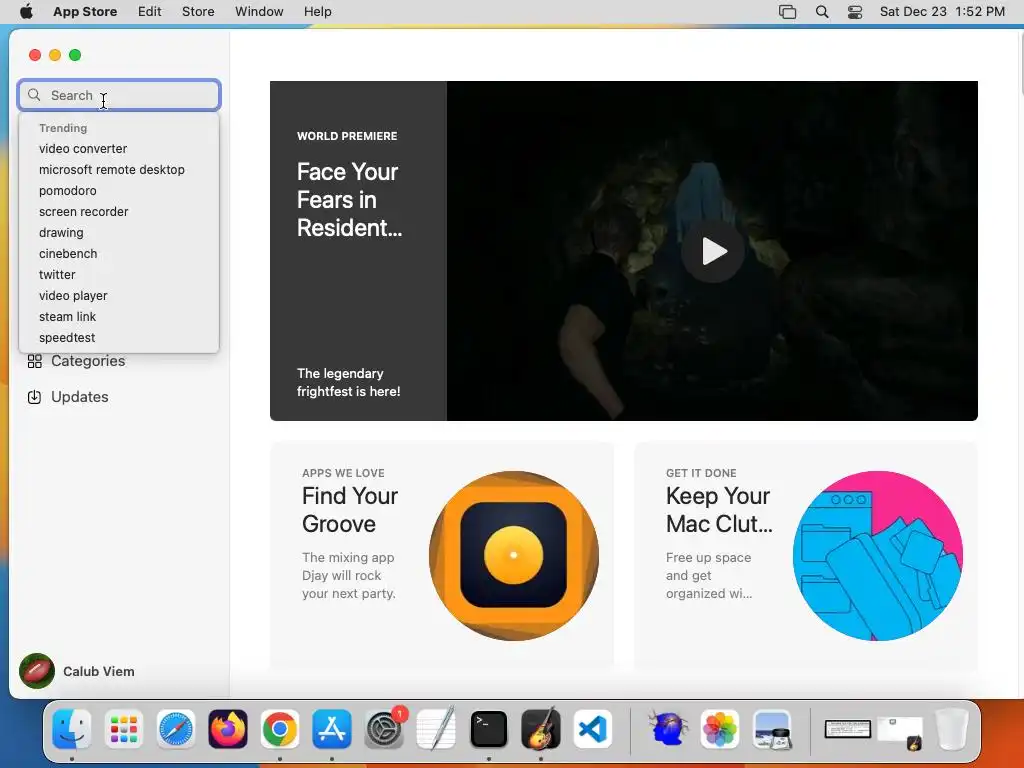Open Launchpad in the Dock
1024x768 pixels.
tap(123, 729)
